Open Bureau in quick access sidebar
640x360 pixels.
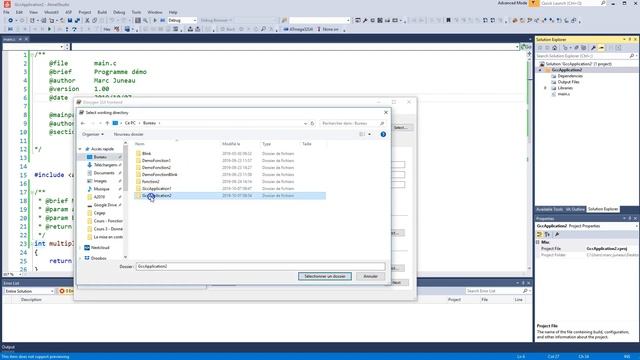pos(100,157)
